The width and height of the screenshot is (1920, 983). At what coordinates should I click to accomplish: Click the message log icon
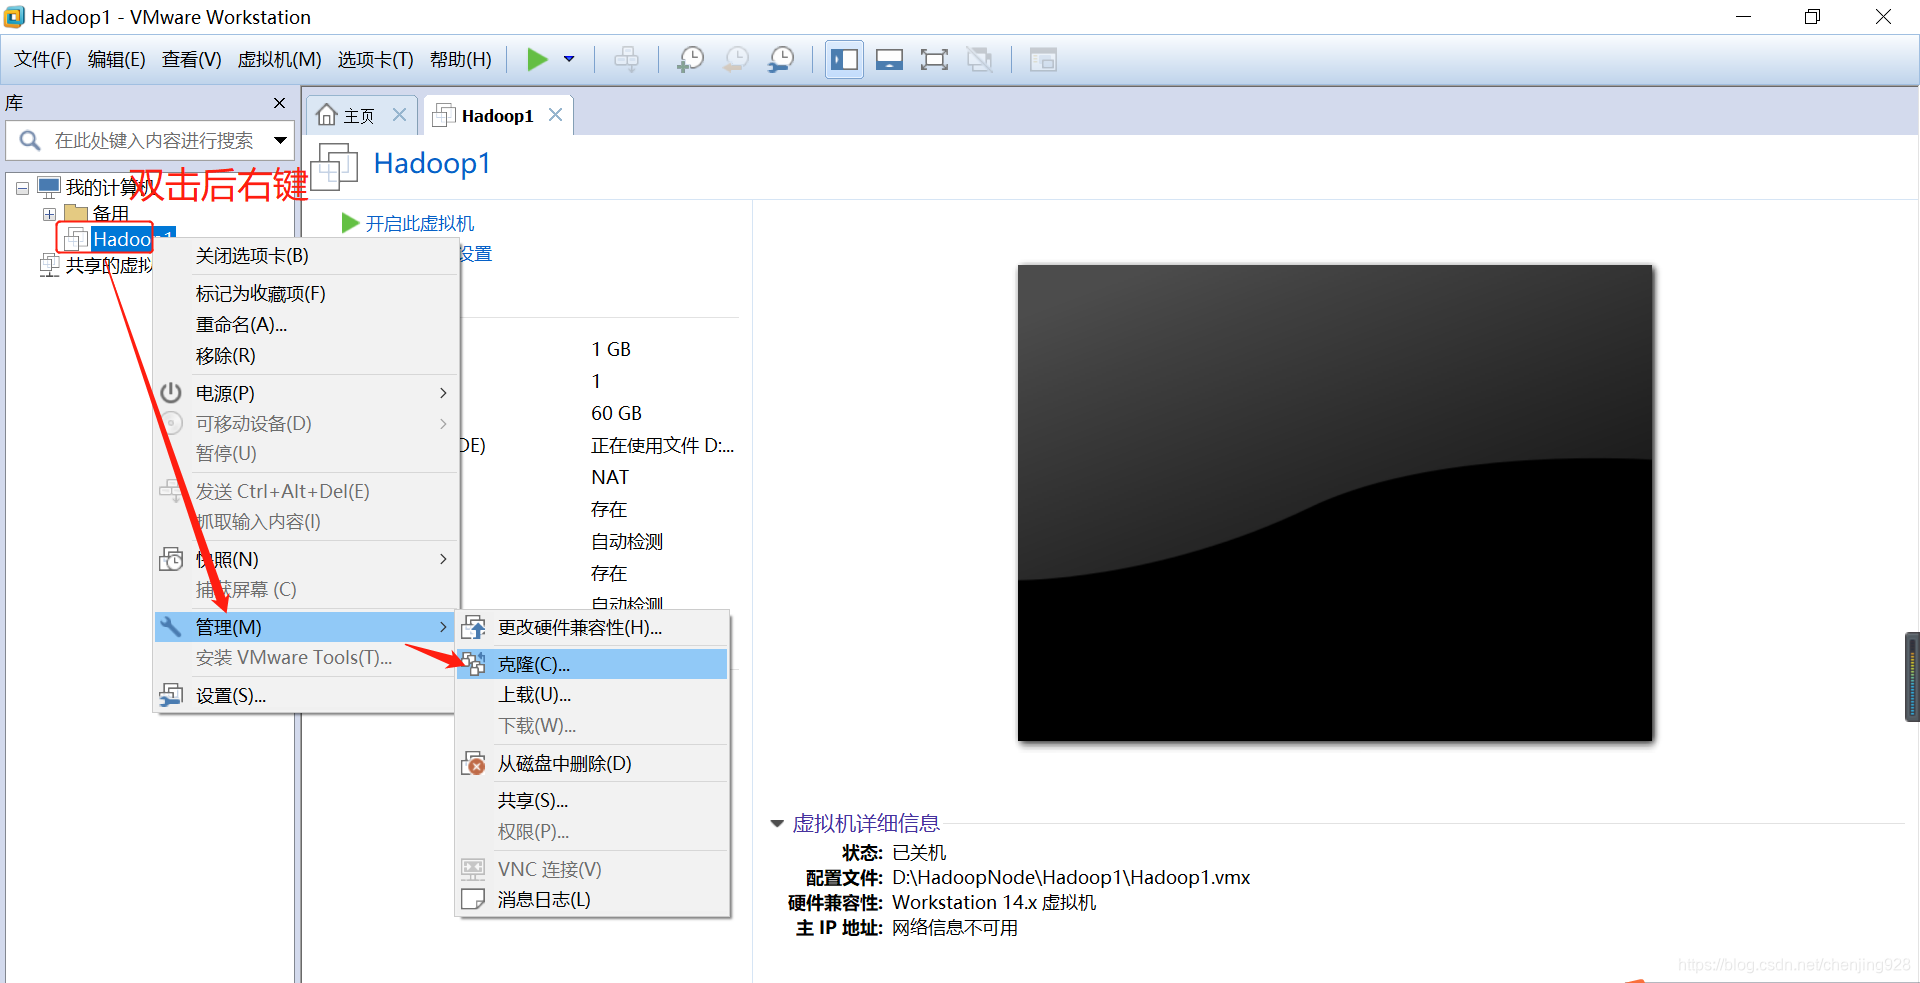(473, 900)
